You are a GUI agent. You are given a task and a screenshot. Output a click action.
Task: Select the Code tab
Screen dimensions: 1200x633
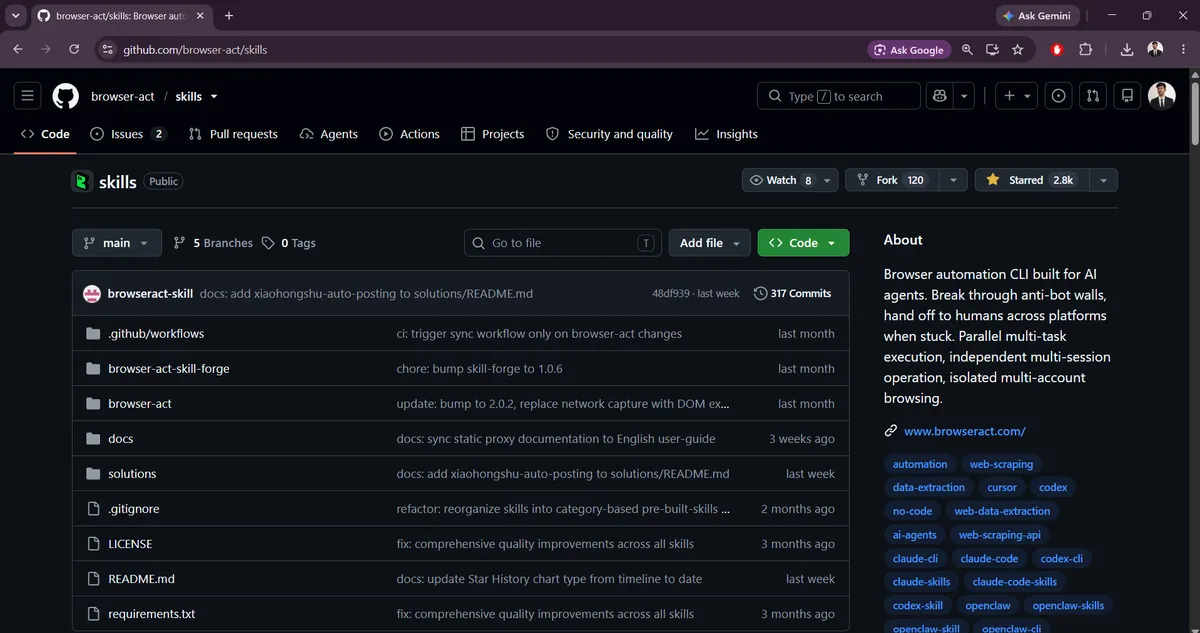tap(45, 134)
